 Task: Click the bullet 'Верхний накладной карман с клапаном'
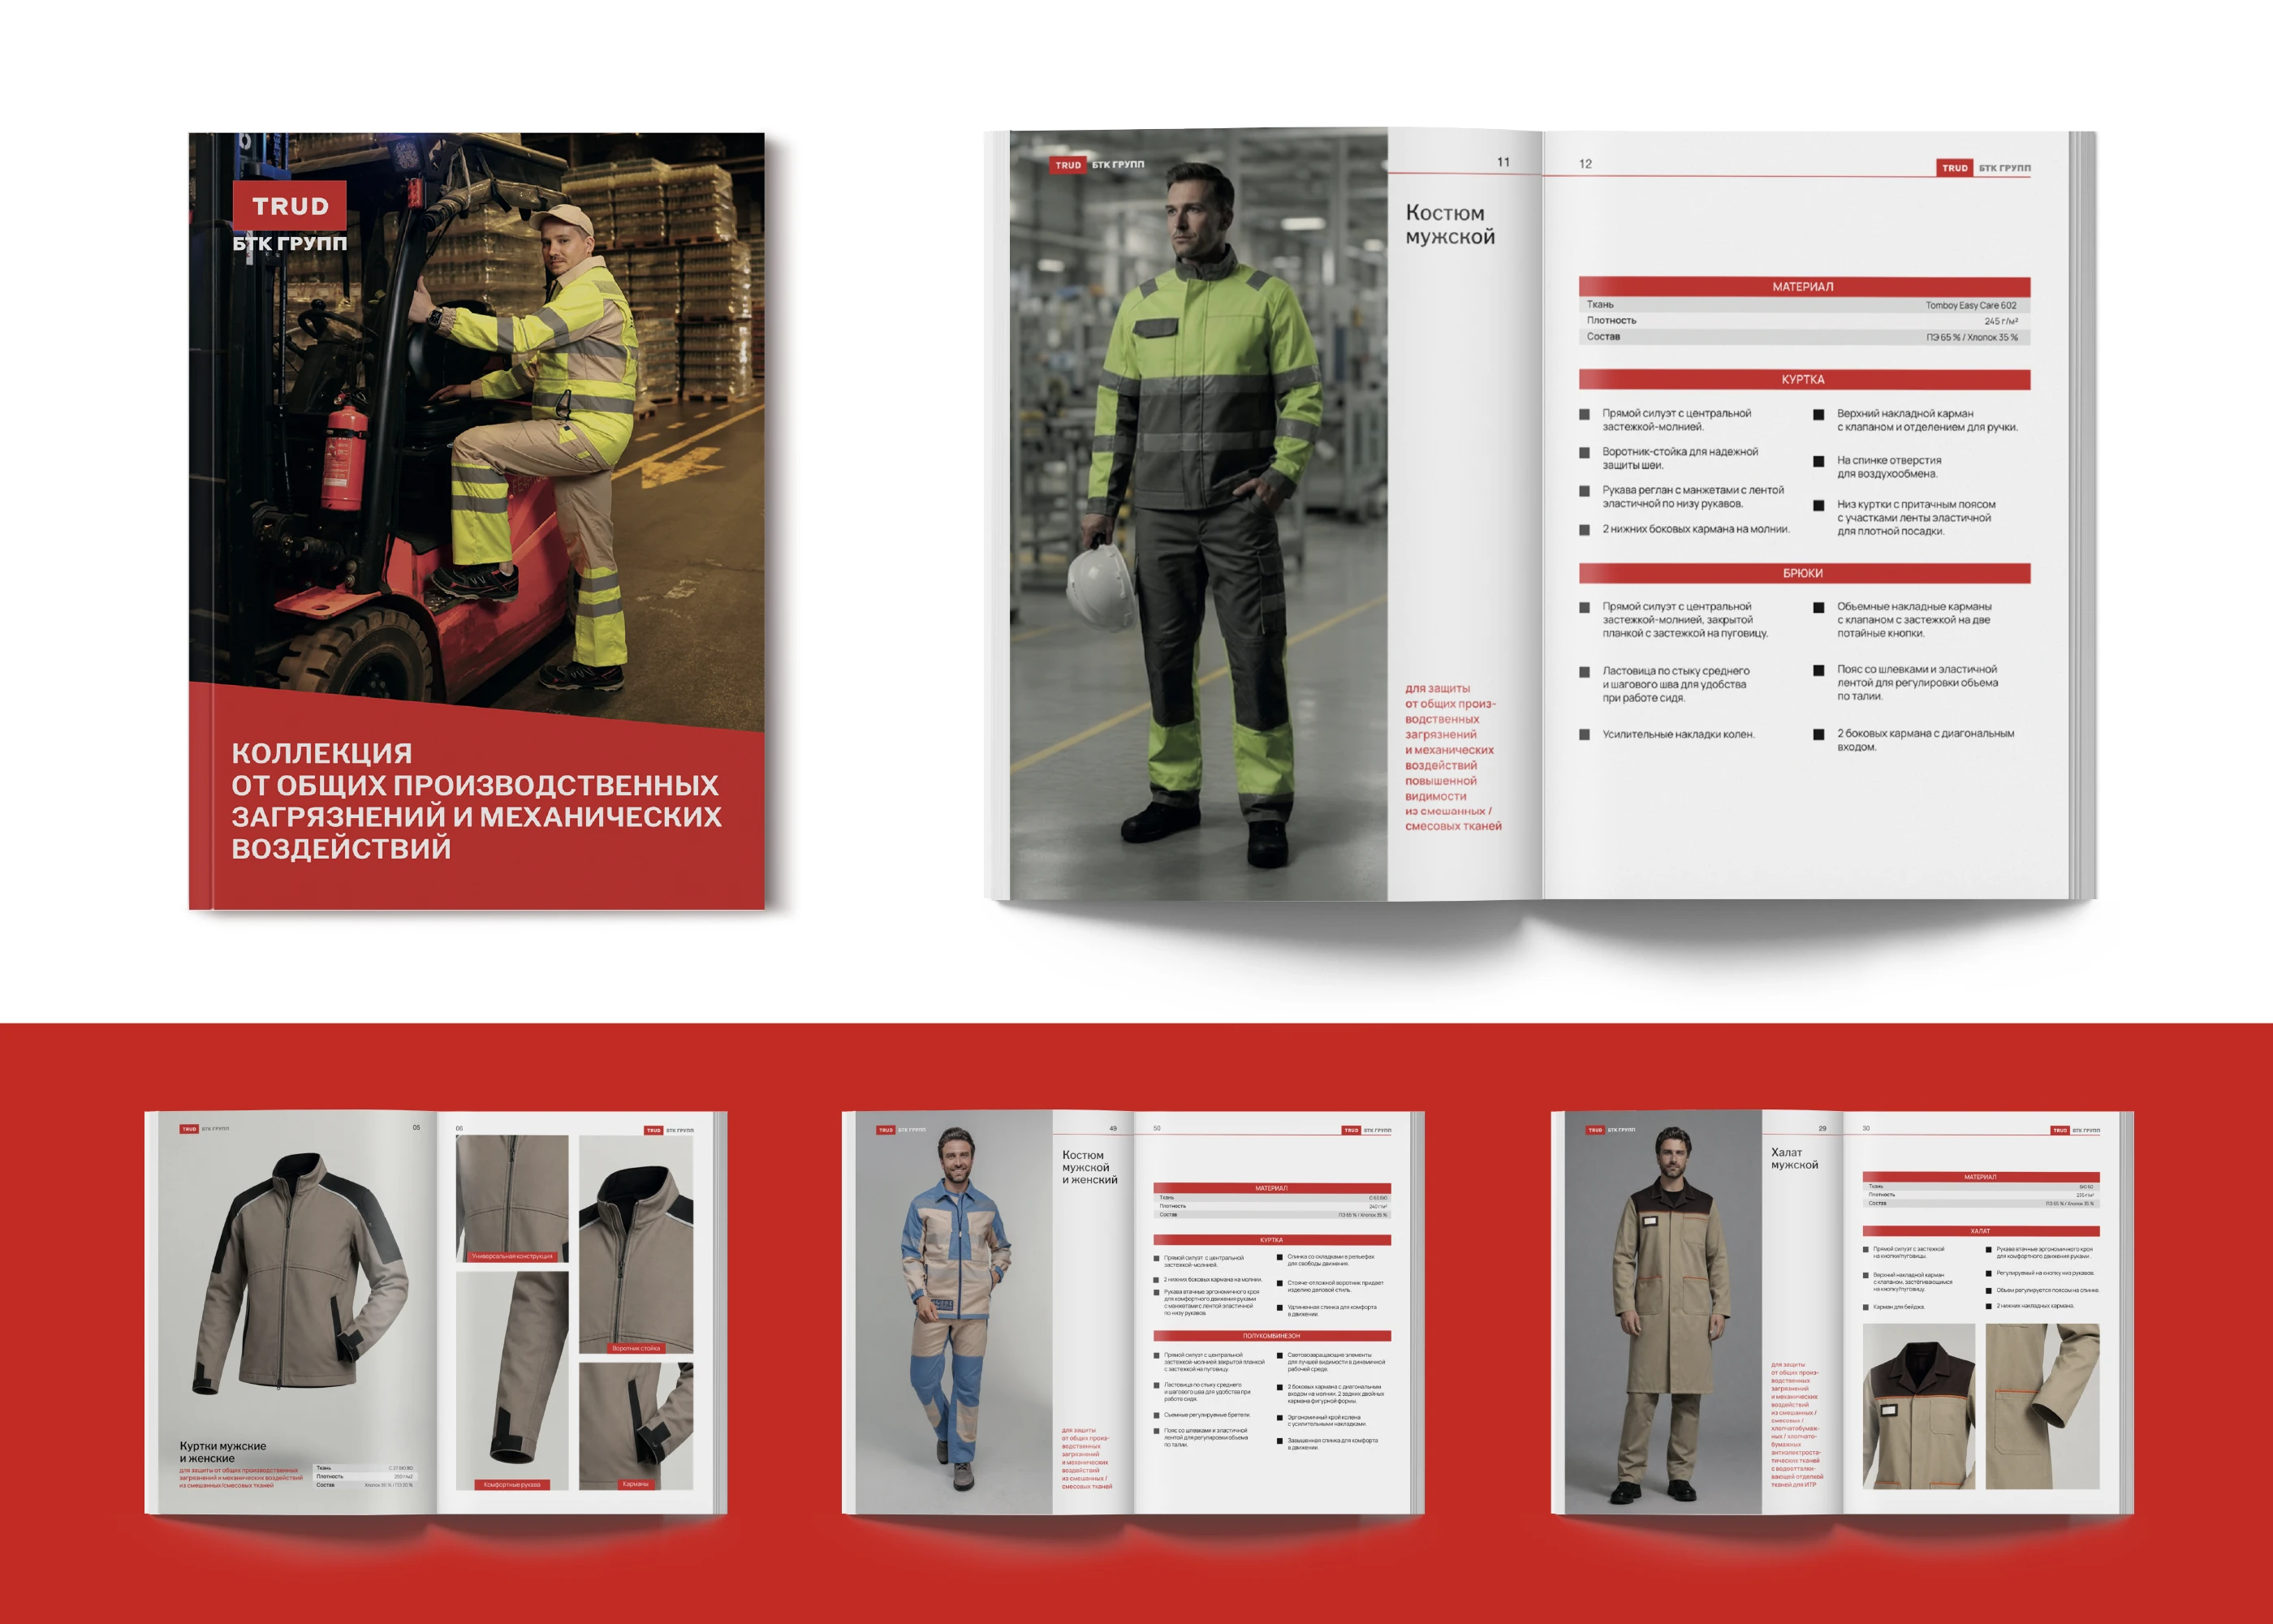[x=1927, y=420]
